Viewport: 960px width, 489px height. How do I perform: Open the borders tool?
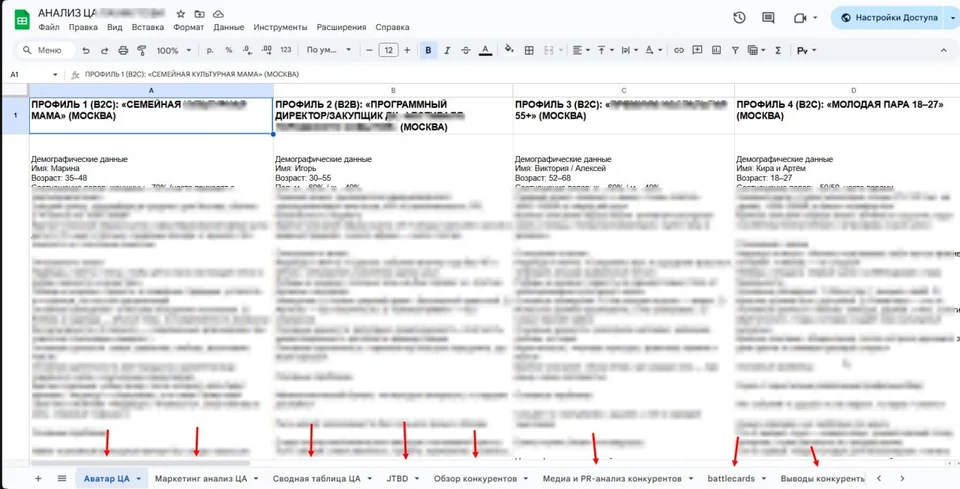click(x=530, y=50)
